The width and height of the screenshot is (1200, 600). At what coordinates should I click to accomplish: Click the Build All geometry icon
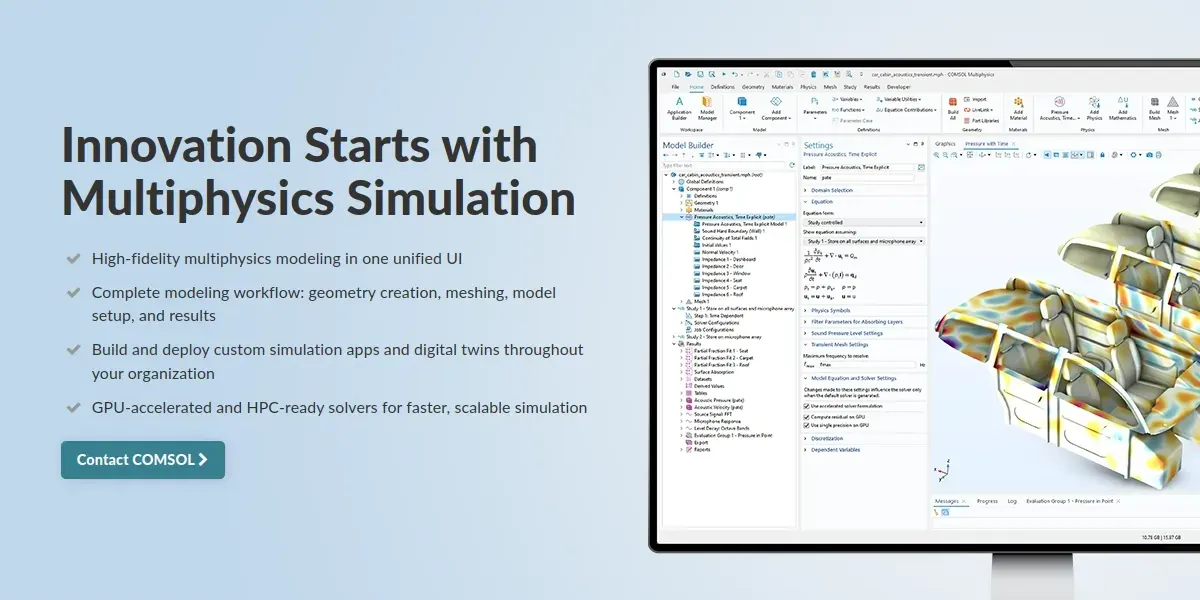point(953,108)
